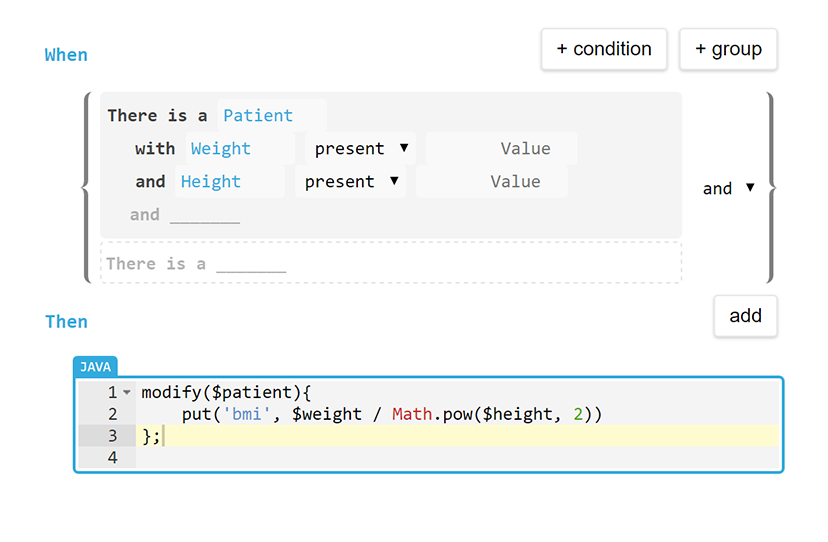Image resolution: width=828 pixels, height=542 pixels.
Task: Click the Math.pow expression in the code
Action: tap(430, 414)
